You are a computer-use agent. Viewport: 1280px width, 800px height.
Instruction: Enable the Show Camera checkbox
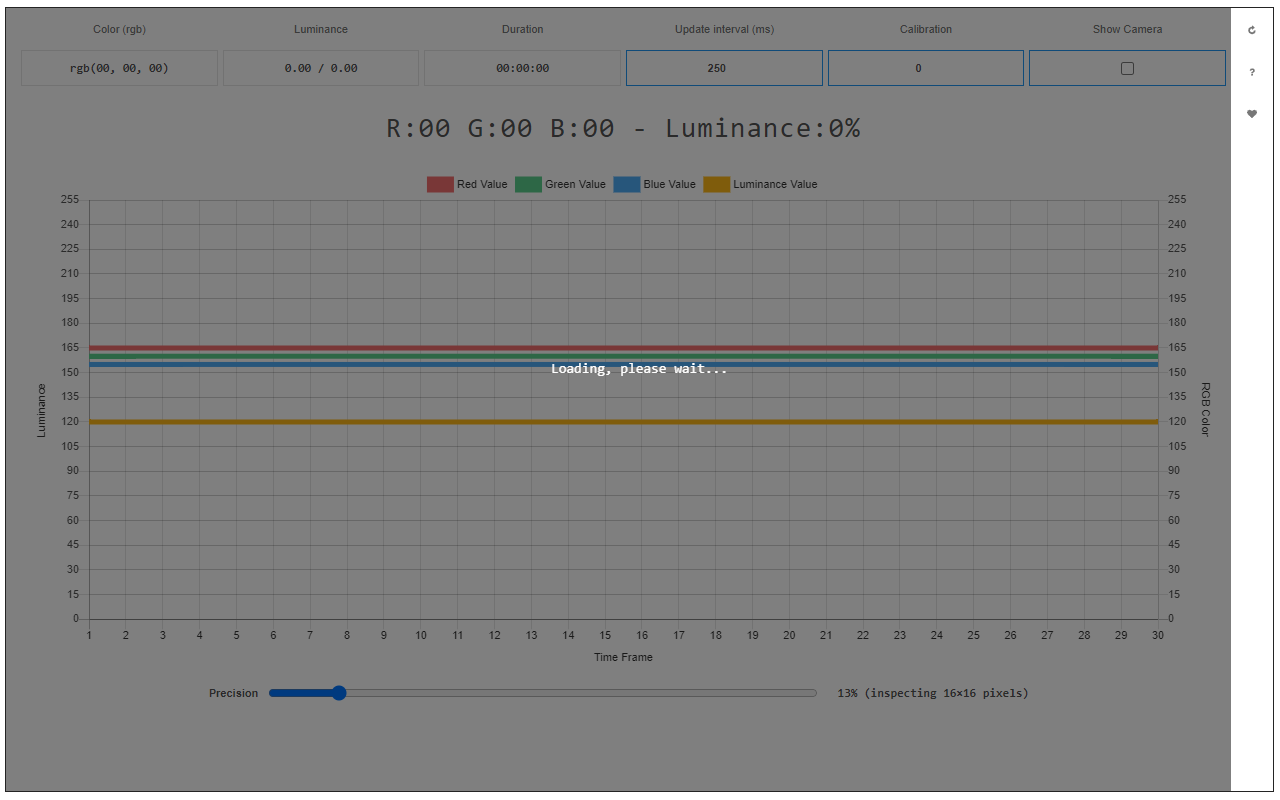(x=1127, y=68)
